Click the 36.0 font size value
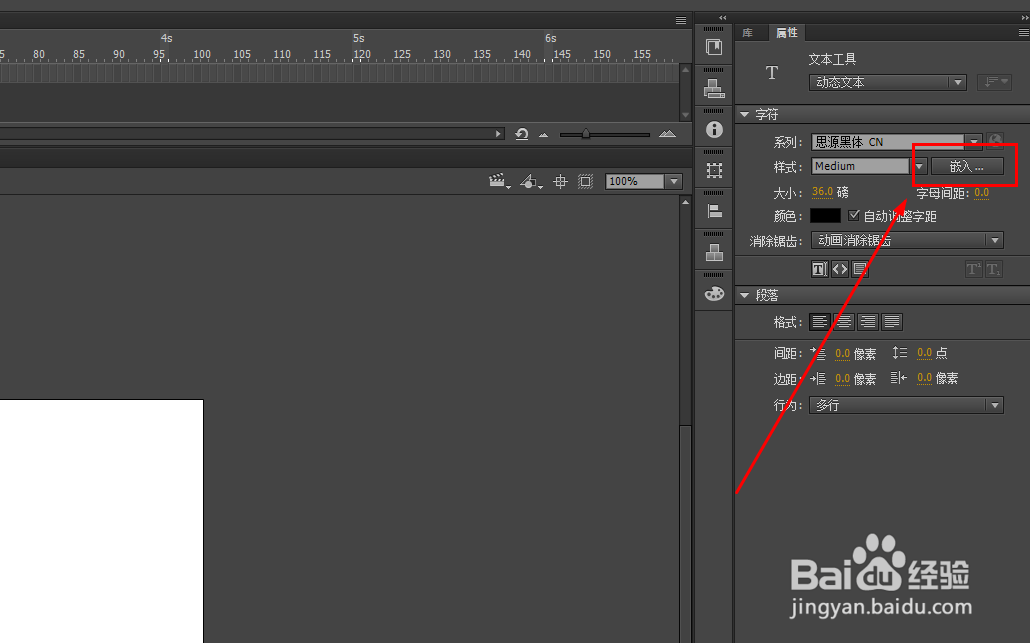1030x643 pixels. click(822, 192)
